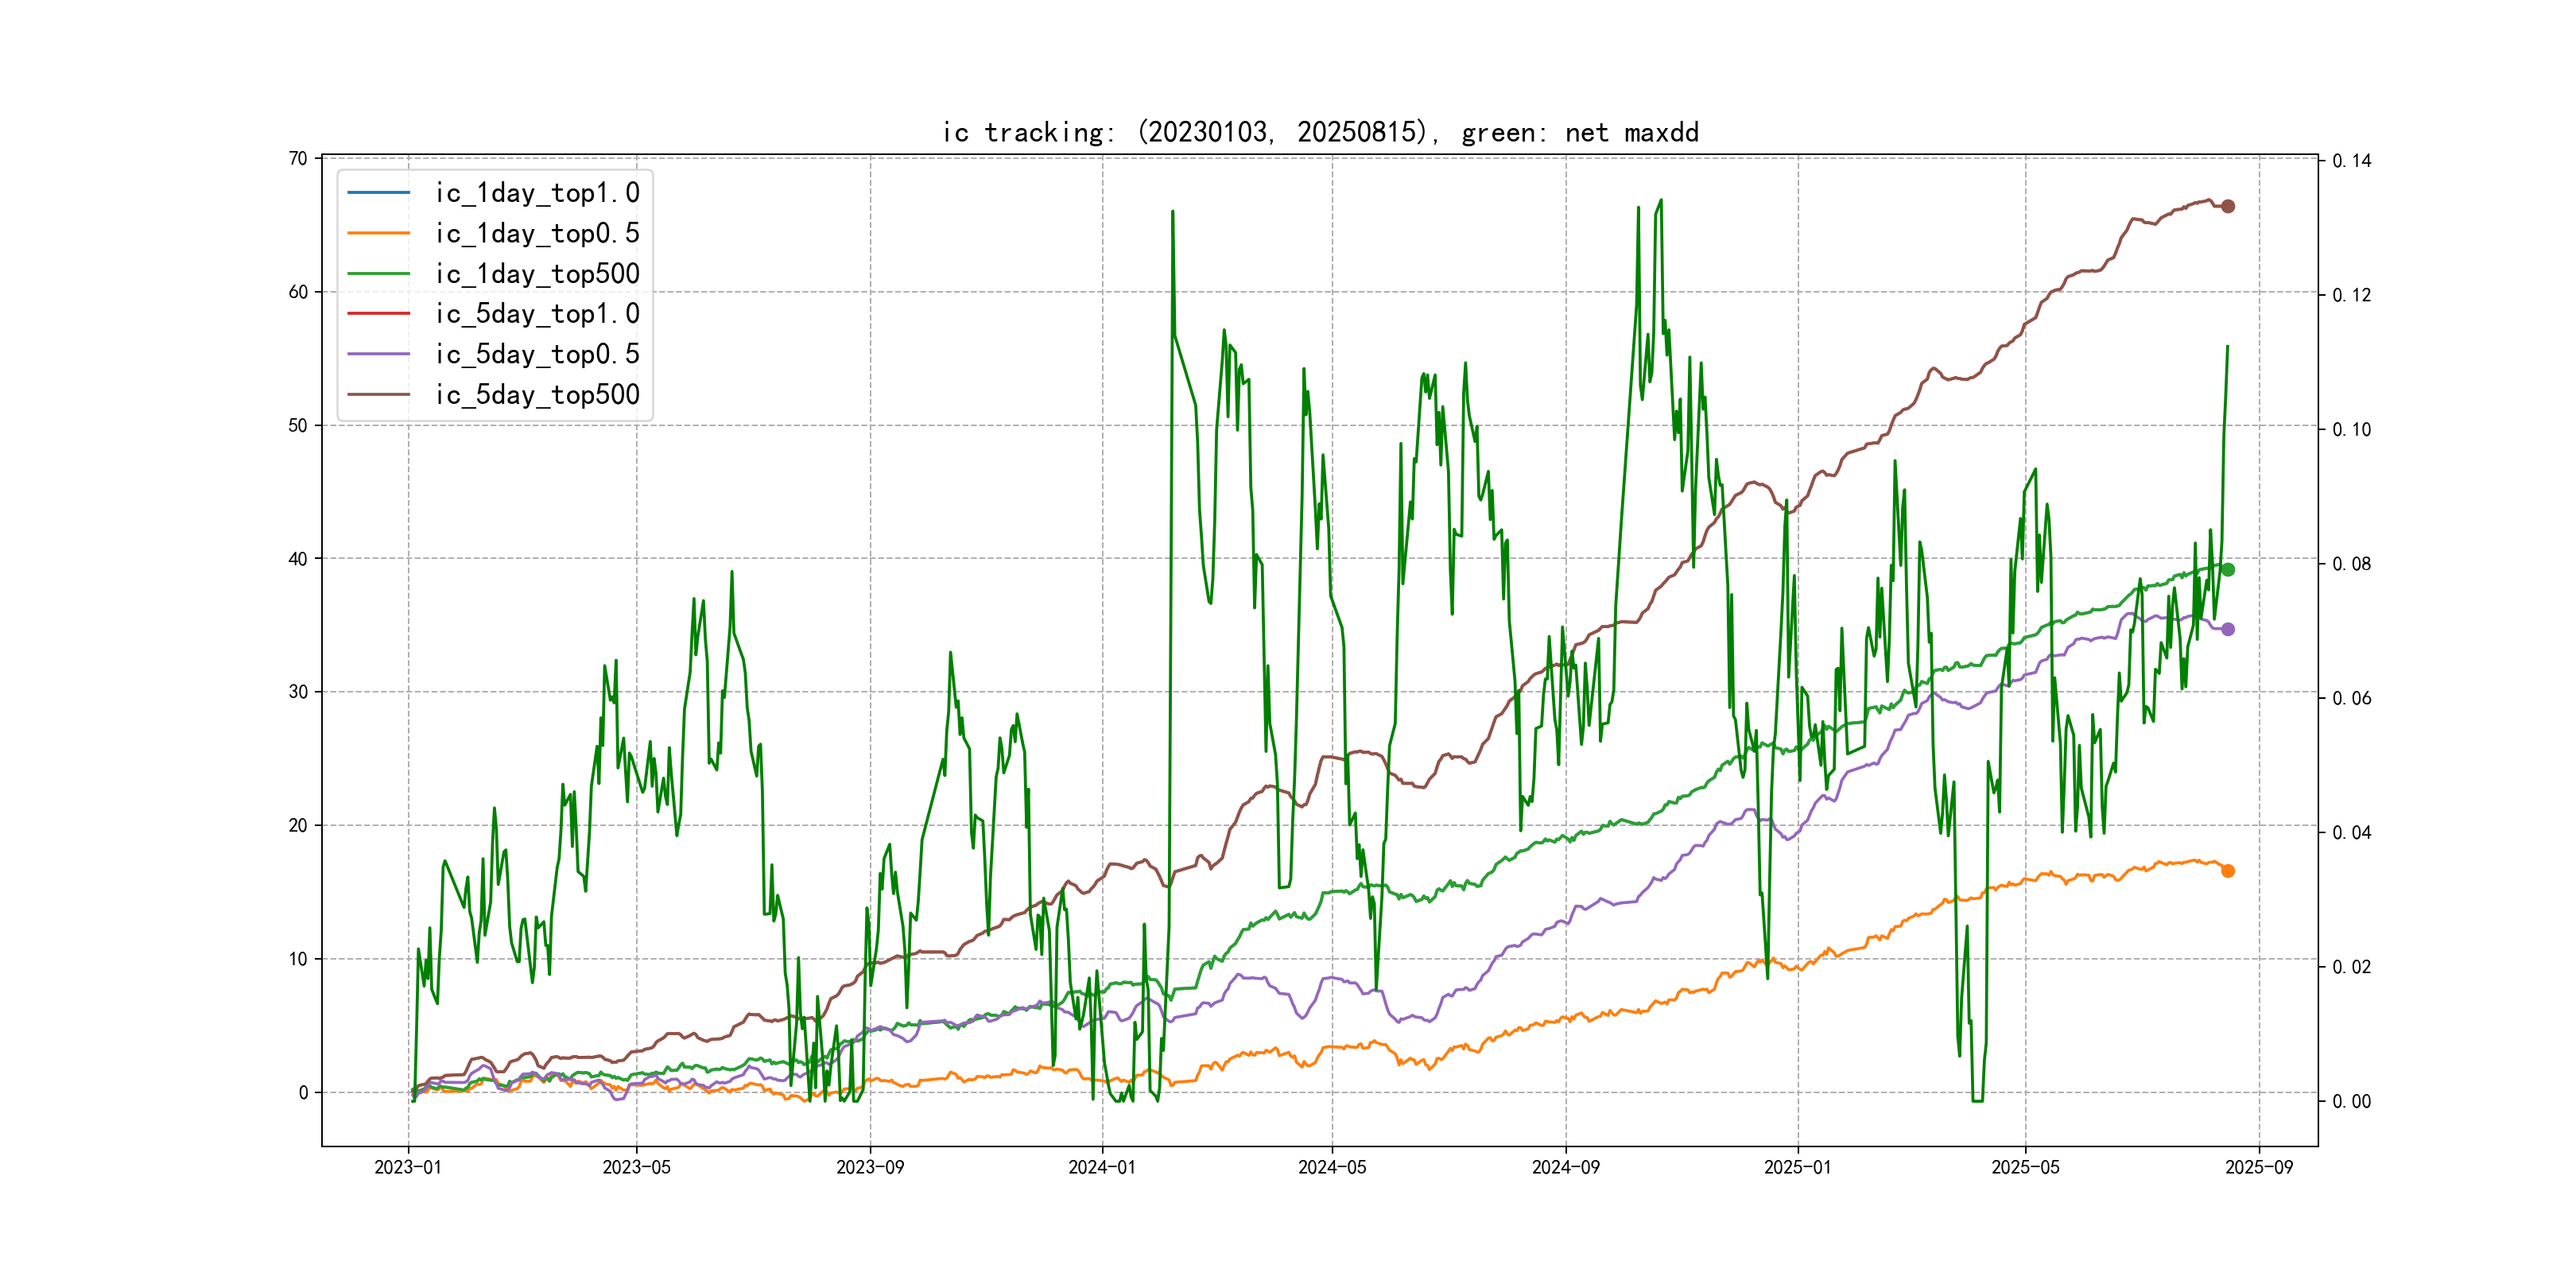Image resolution: width=2576 pixels, height=1288 pixels.
Task: Click the right y-axis label 0.08
Action: click(2351, 564)
